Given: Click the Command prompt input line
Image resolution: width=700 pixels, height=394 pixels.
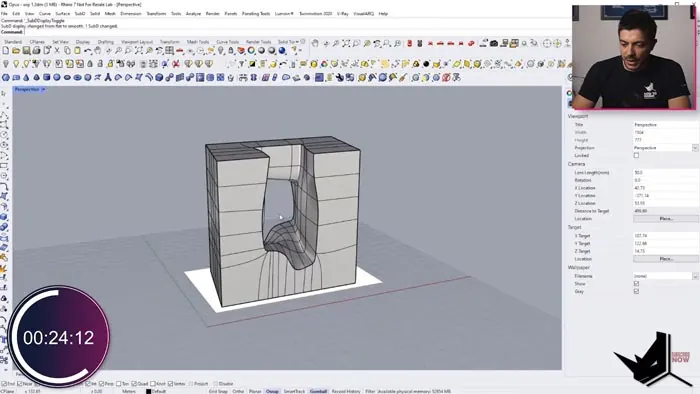Looking at the screenshot, I should coord(286,32).
